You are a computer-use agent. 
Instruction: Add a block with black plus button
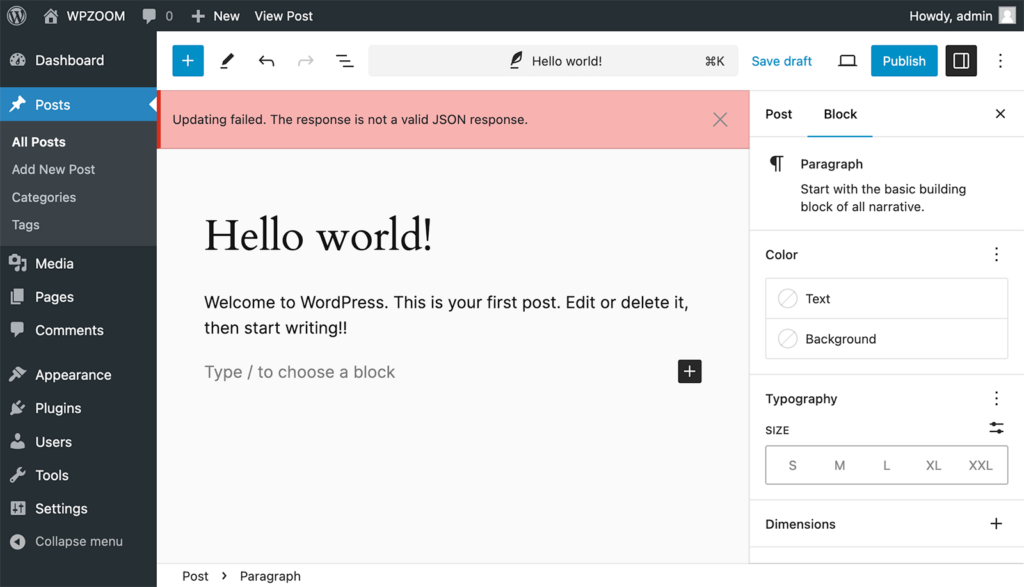pyautogui.click(x=689, y=372)
